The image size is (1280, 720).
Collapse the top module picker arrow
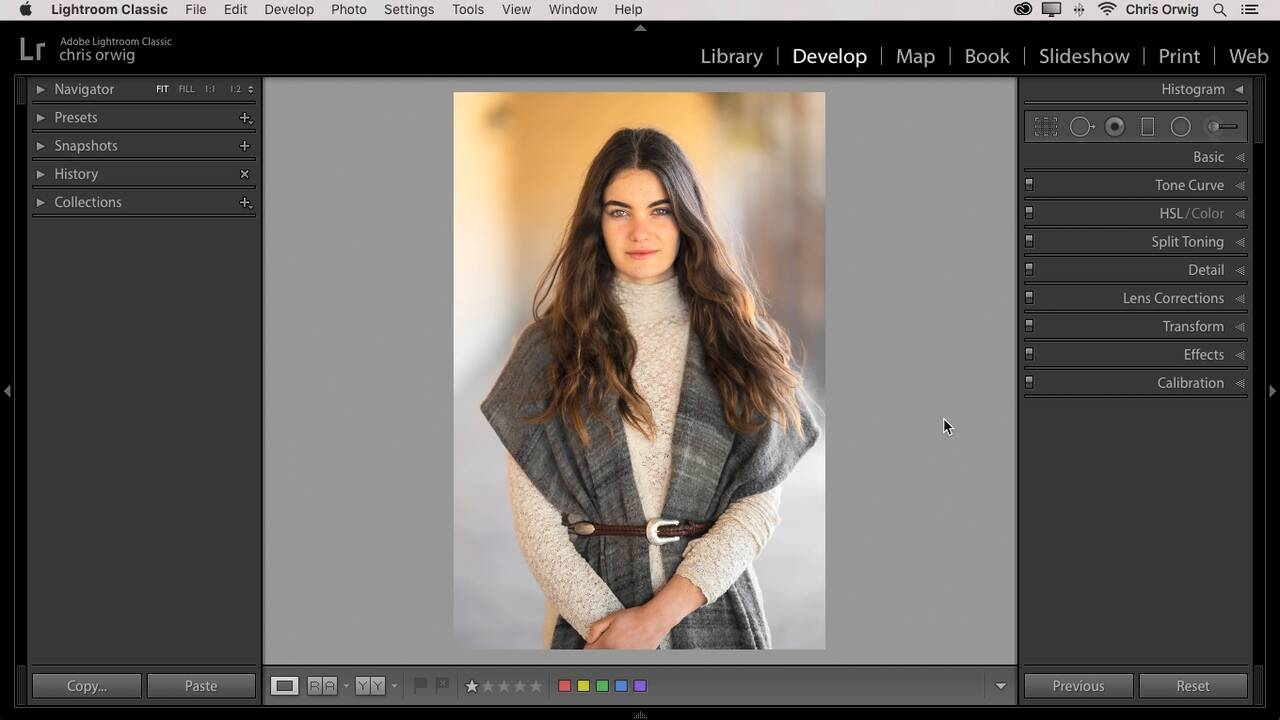(x=640, y=28)
